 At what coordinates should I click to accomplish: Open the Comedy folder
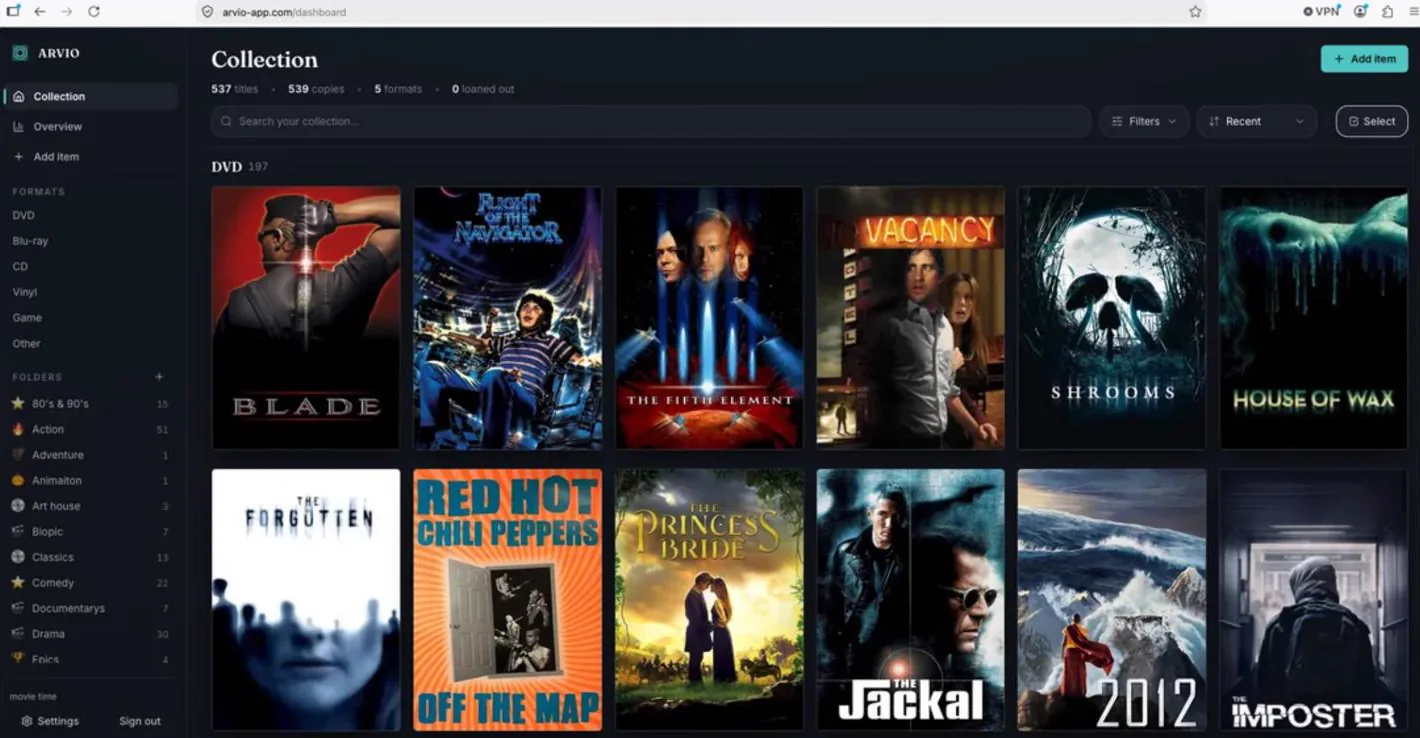[90, 582]
